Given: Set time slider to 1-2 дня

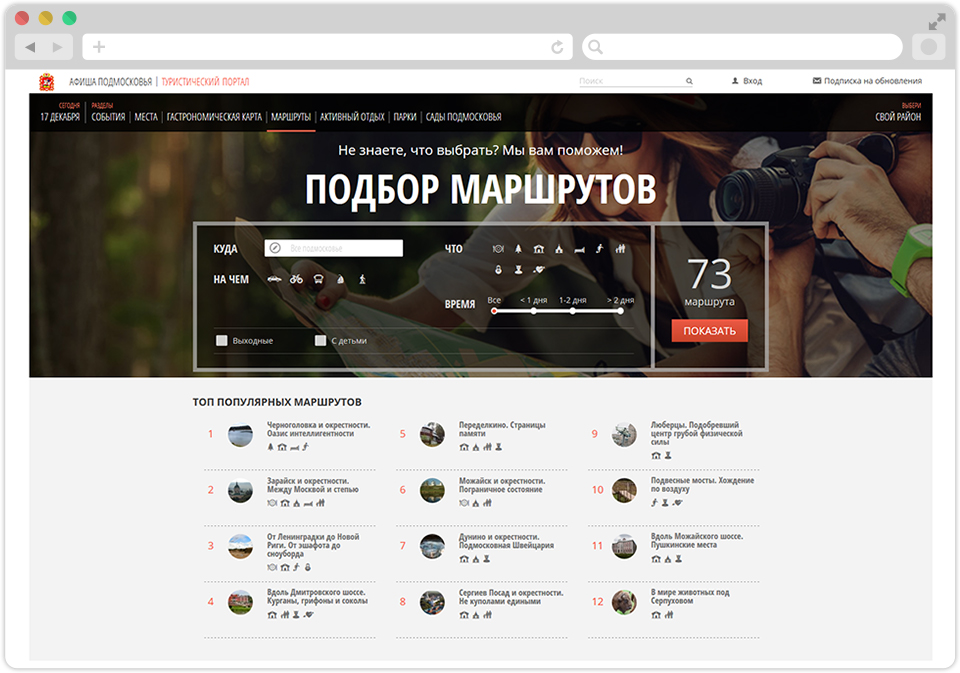Looking at the screenshot, I should point(573,311).
